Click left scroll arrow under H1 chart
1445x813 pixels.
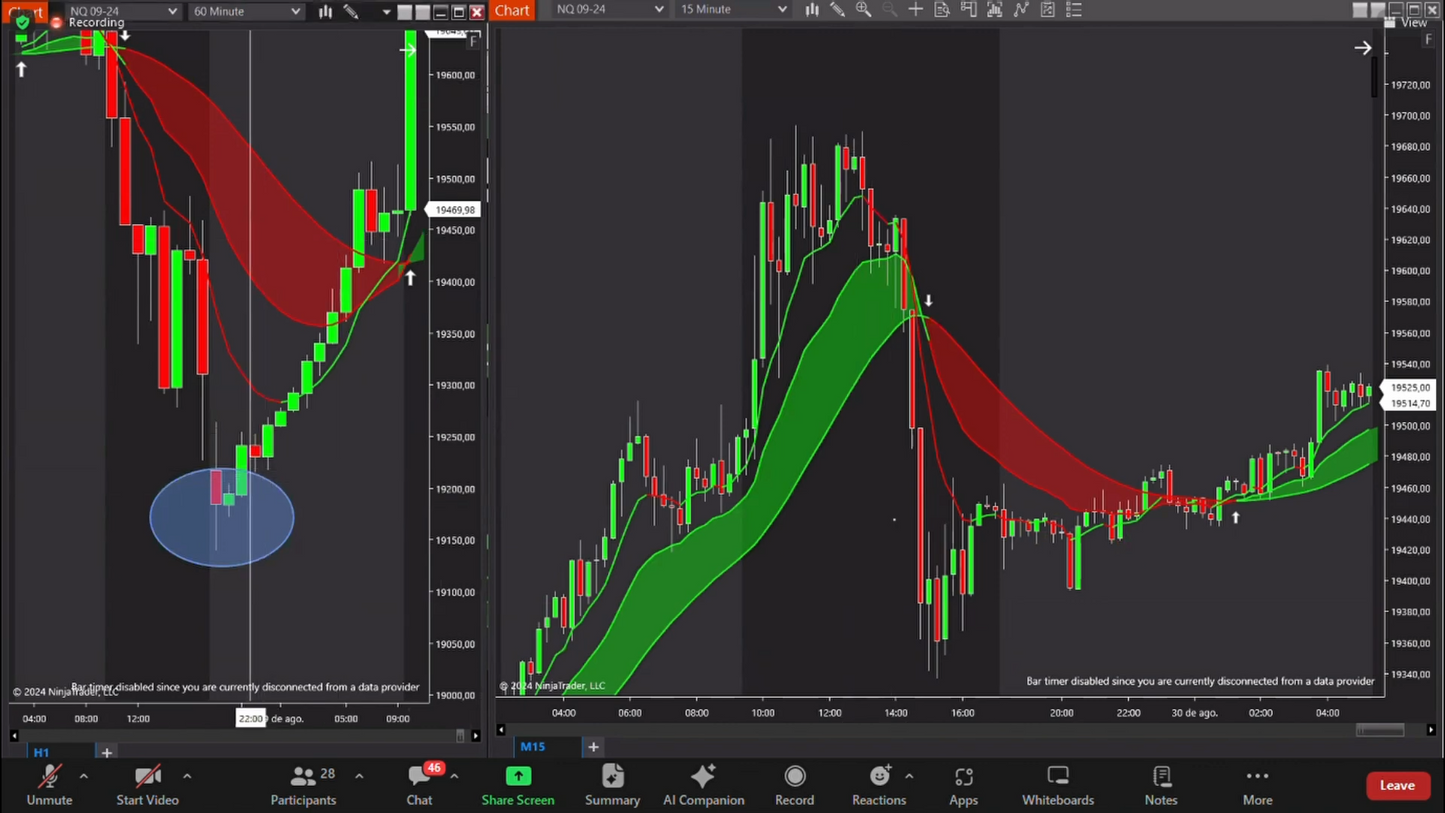coord(14,736)
